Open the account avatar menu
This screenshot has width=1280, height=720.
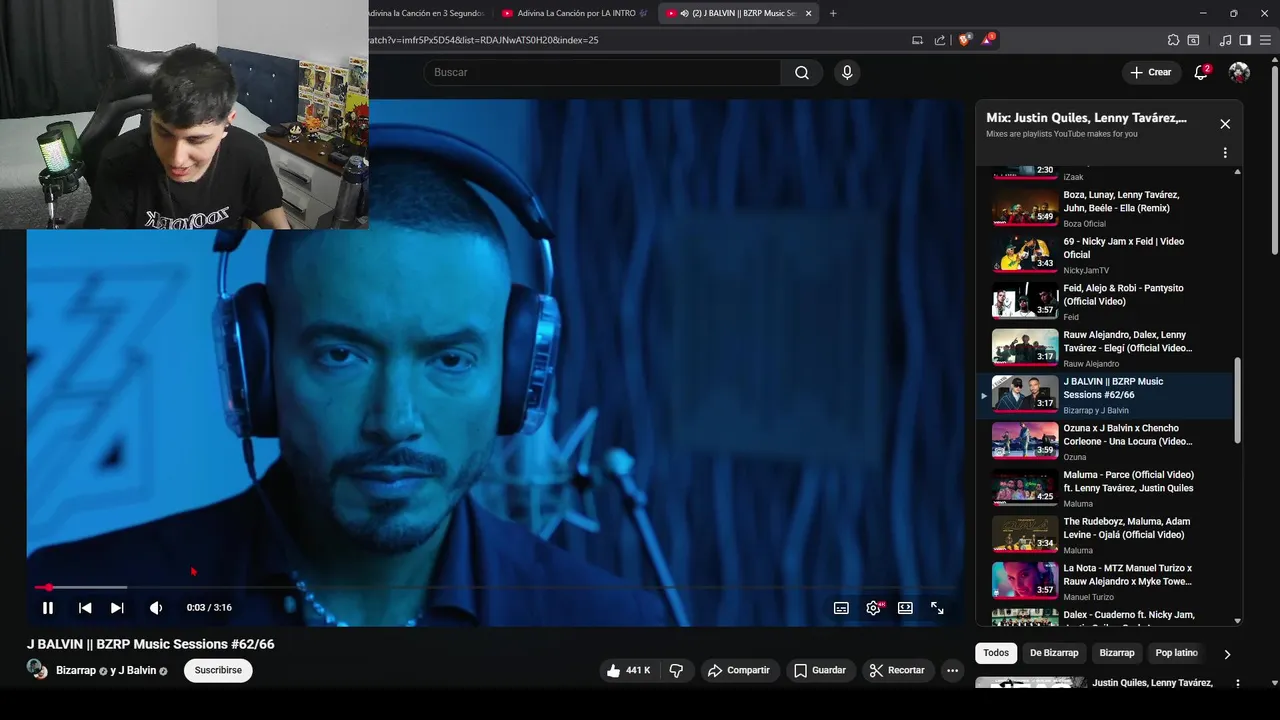click(x=1239, y=72)
